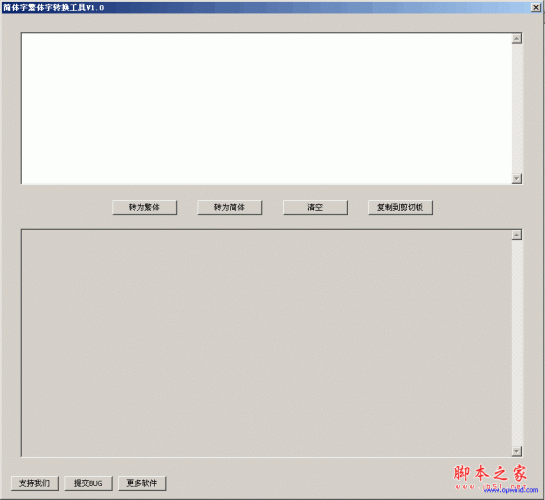Image resolution: width=545 pixels, height=500 pixels.
Task: Click the up arrow of input box scrollbar
Action: click(x=517, y=39)
